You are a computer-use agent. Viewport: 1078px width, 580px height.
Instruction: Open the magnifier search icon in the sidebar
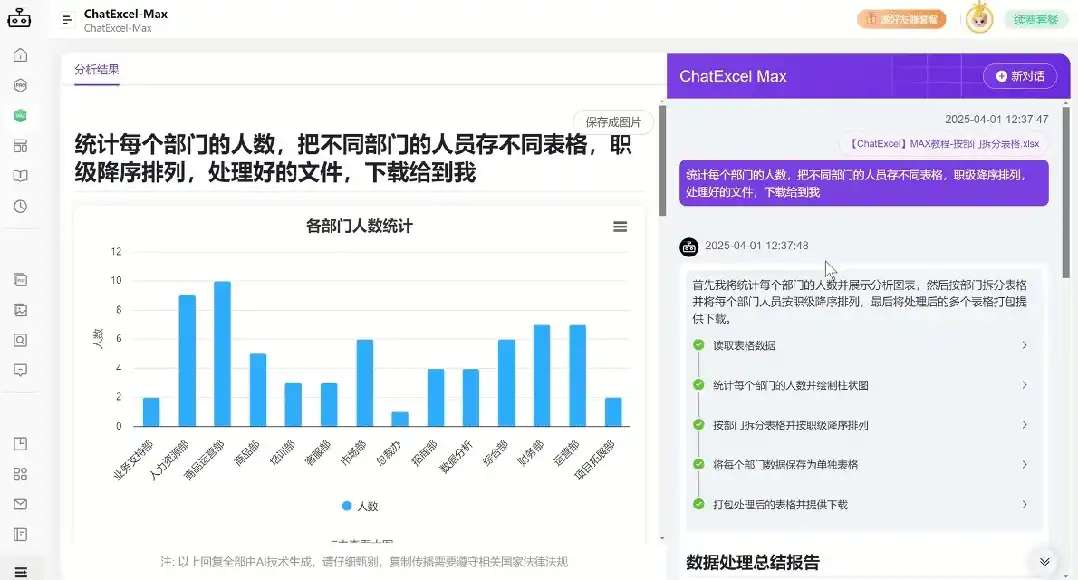pyautogui.click(x=21, y=340)
